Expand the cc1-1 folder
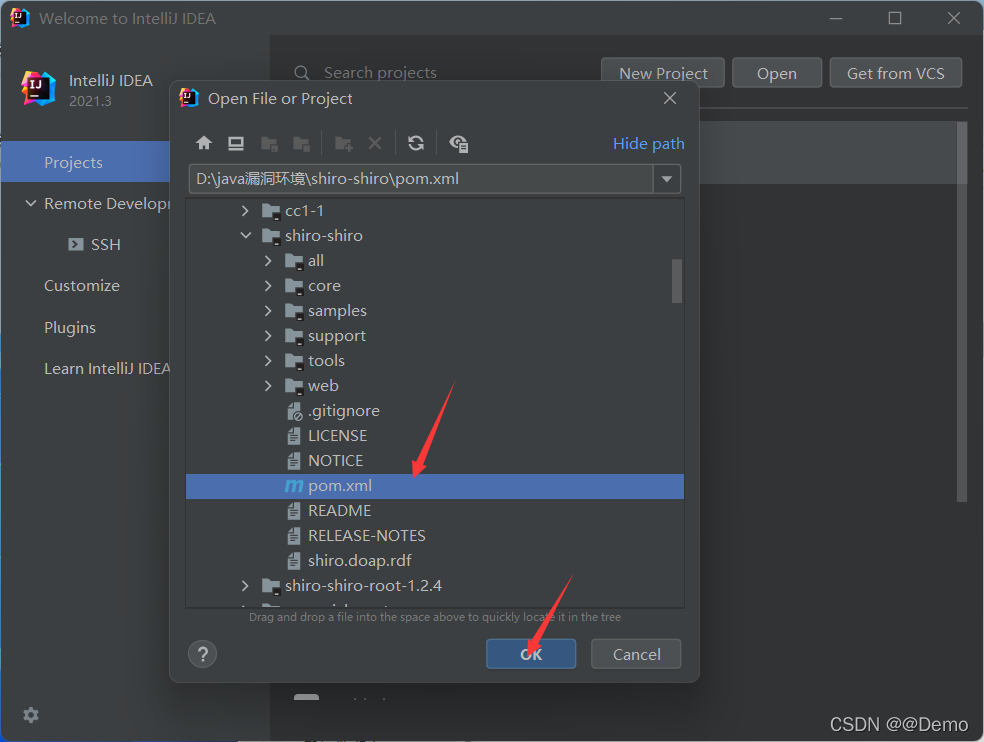 [245, 211]
